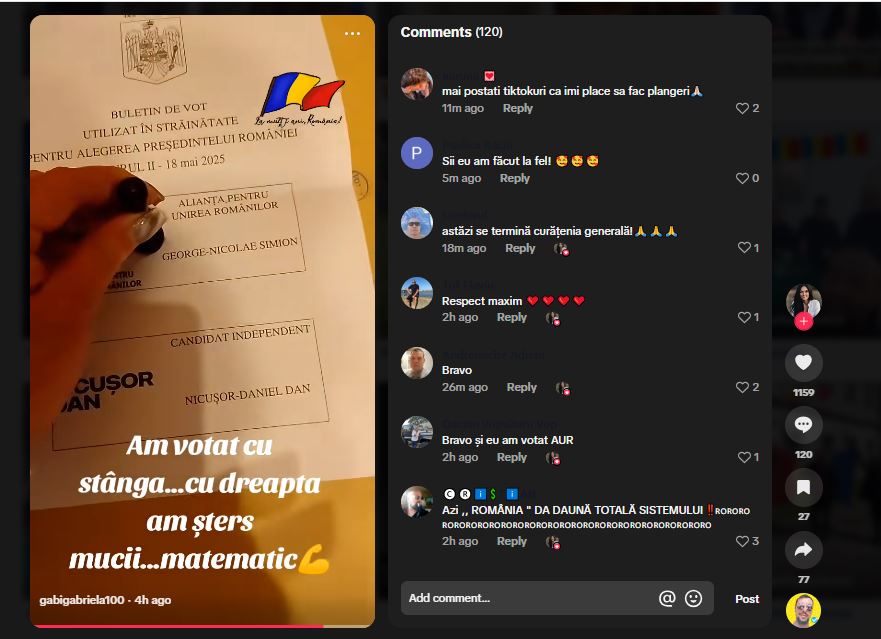The width and height of the screenshot is (881, 639).
Task: Share the video with the arrow icon
Action: (x=803, y=550)
